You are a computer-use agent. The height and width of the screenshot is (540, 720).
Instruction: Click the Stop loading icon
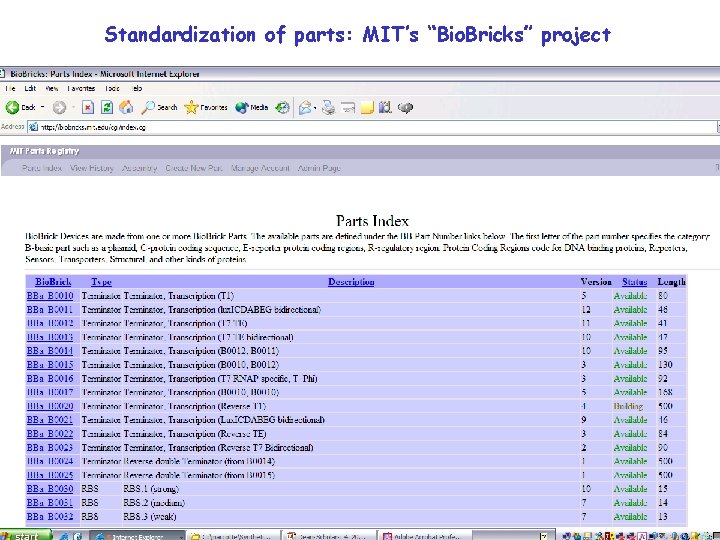[88, 107]
